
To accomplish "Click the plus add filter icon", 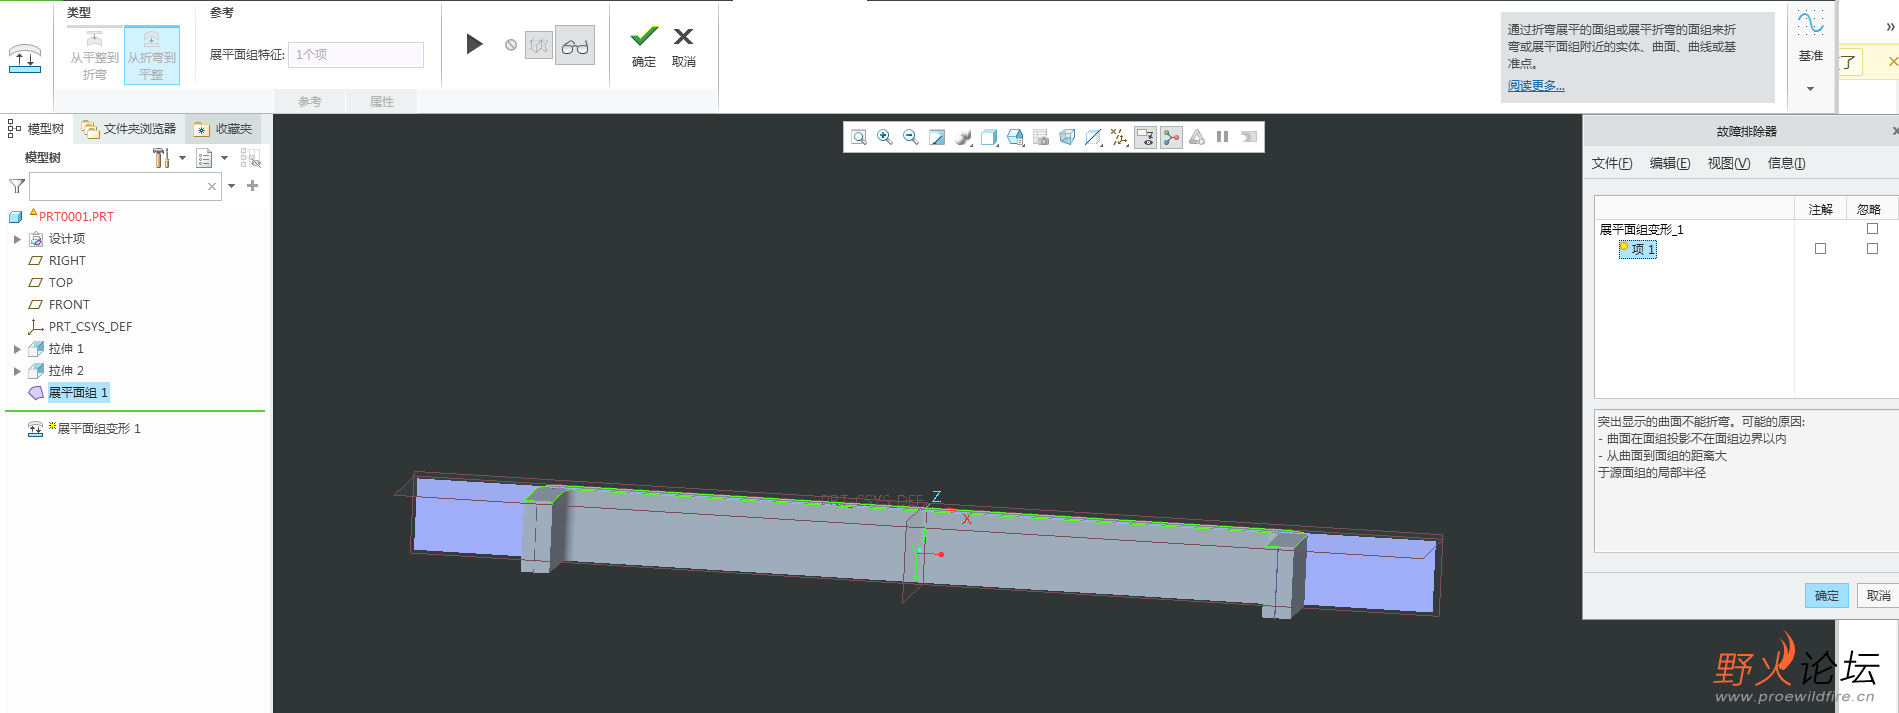I will [x=252, y=186].
